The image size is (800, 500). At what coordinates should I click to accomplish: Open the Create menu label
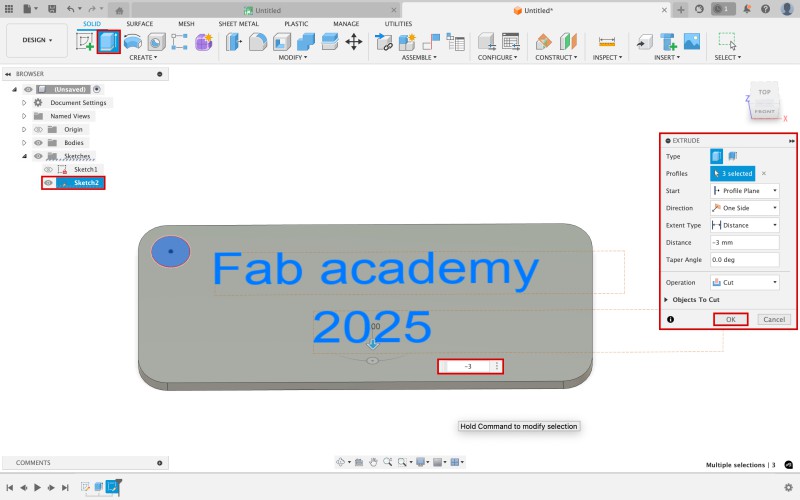coord(143,58)
